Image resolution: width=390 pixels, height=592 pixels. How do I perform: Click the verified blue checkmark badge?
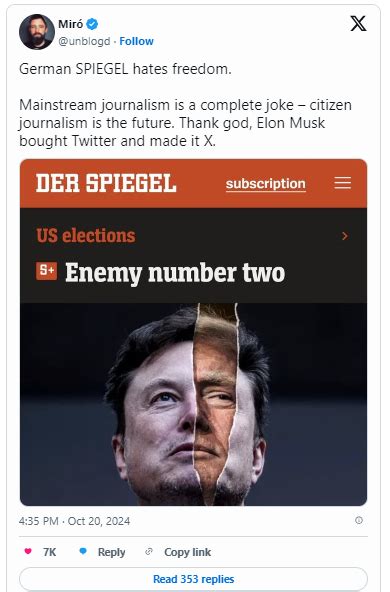click(92, 24)
